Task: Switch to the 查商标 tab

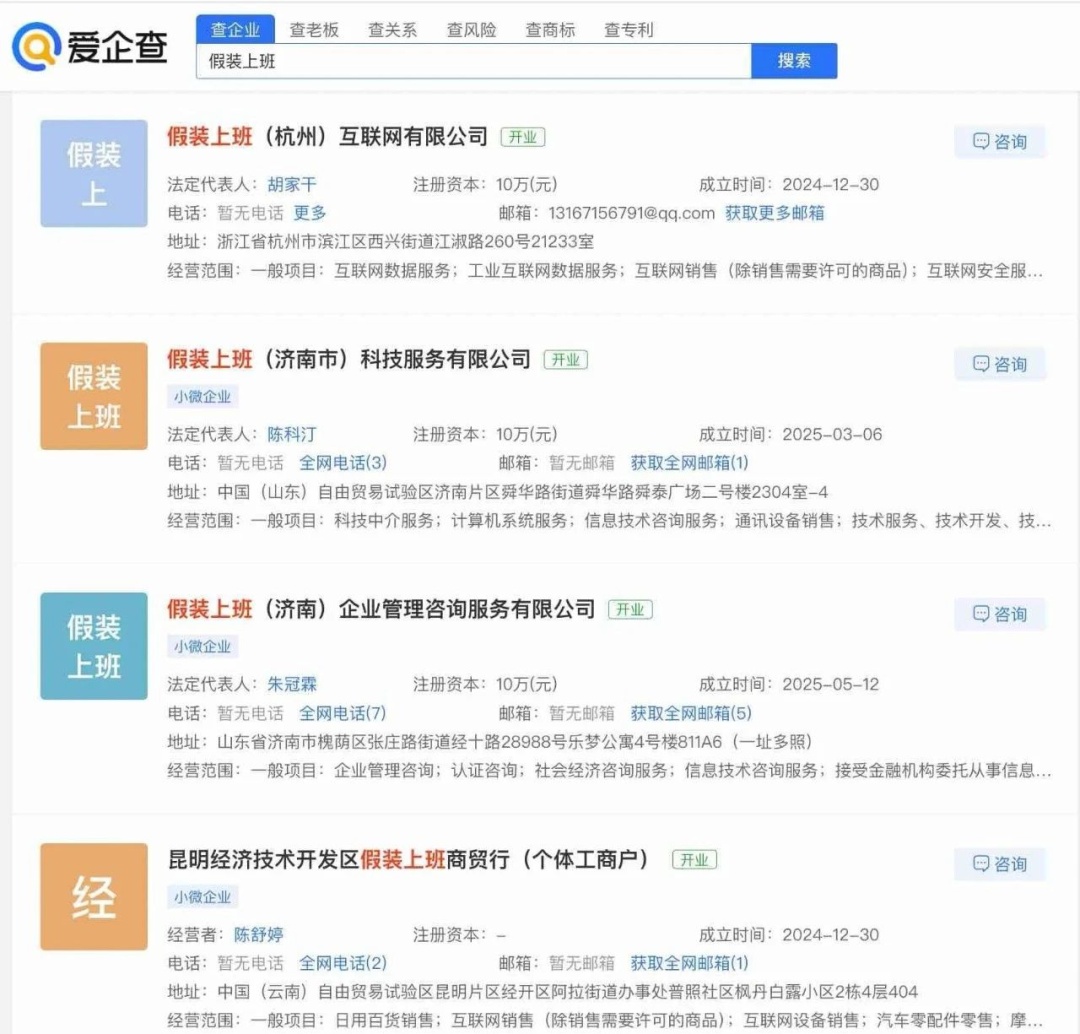Action: tap(550, 30)
